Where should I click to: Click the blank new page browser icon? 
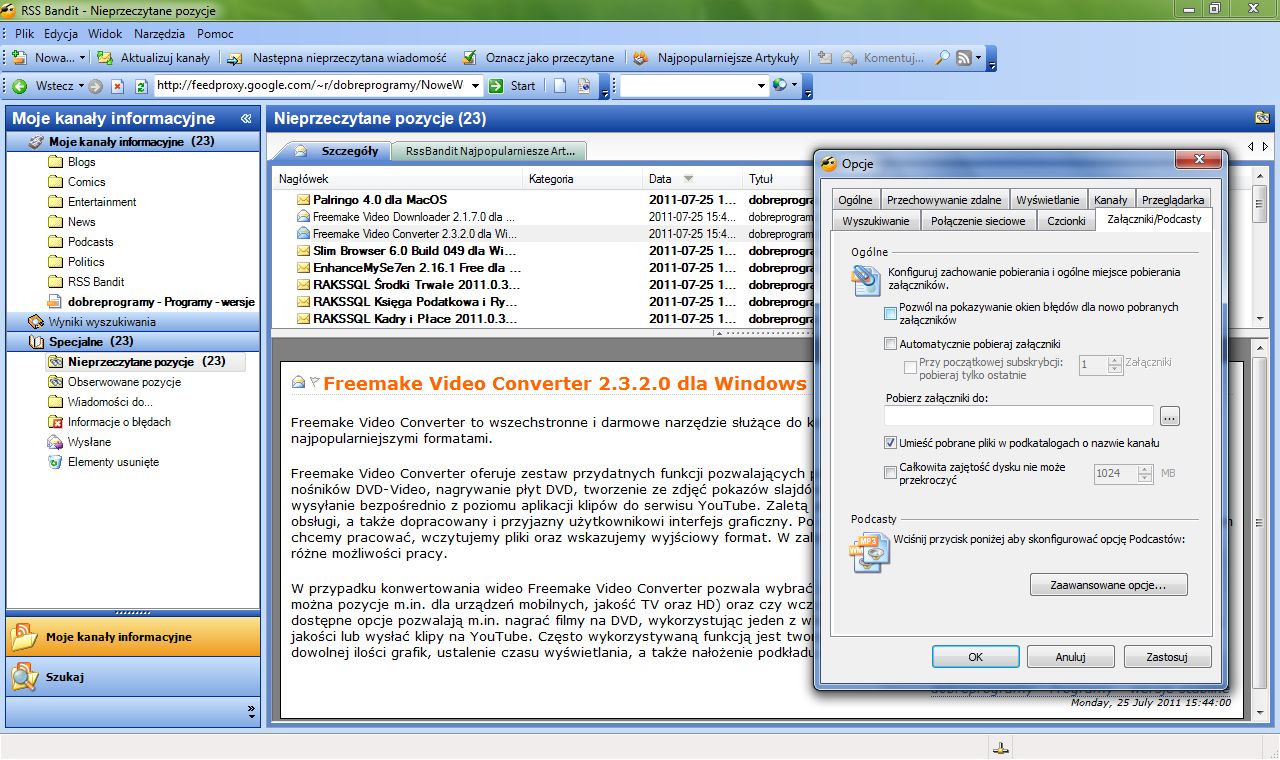click(x=561, y=86)
